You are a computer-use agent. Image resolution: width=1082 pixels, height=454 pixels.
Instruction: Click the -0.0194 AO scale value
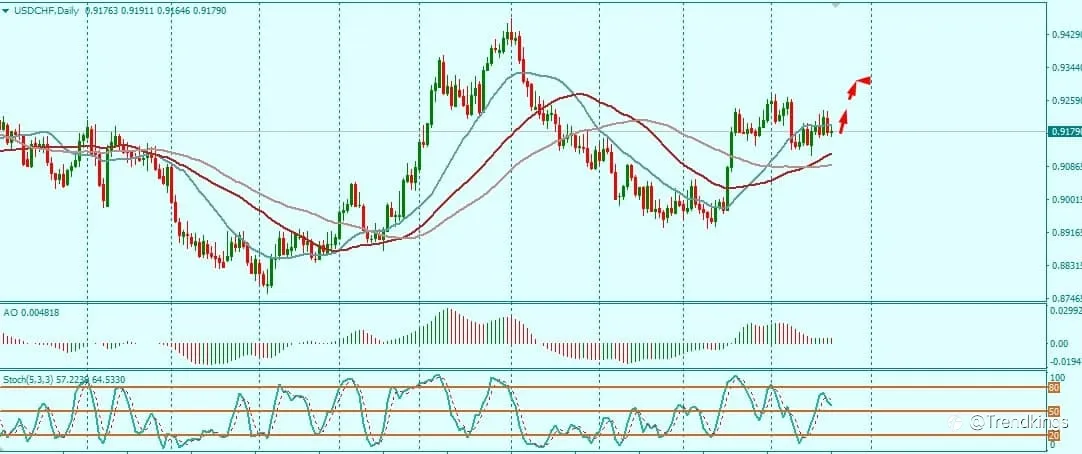(x=1066, y=362)
